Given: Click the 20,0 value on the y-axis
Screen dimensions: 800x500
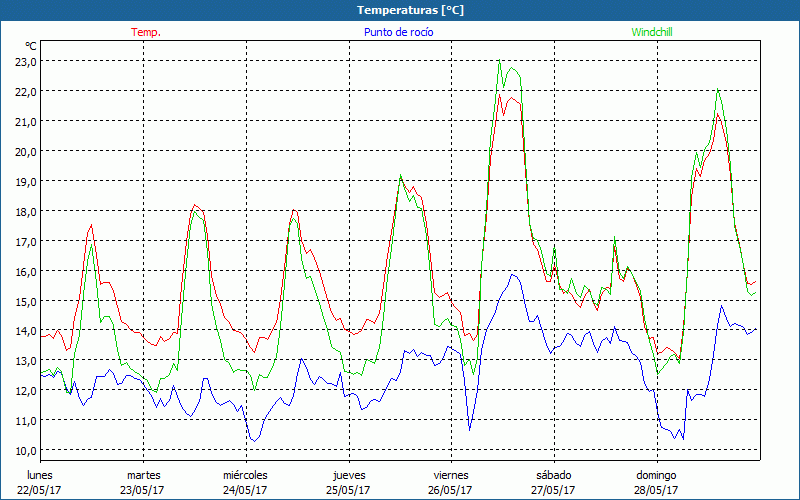Looking at the screenshot, I should [x=25, y=151].
